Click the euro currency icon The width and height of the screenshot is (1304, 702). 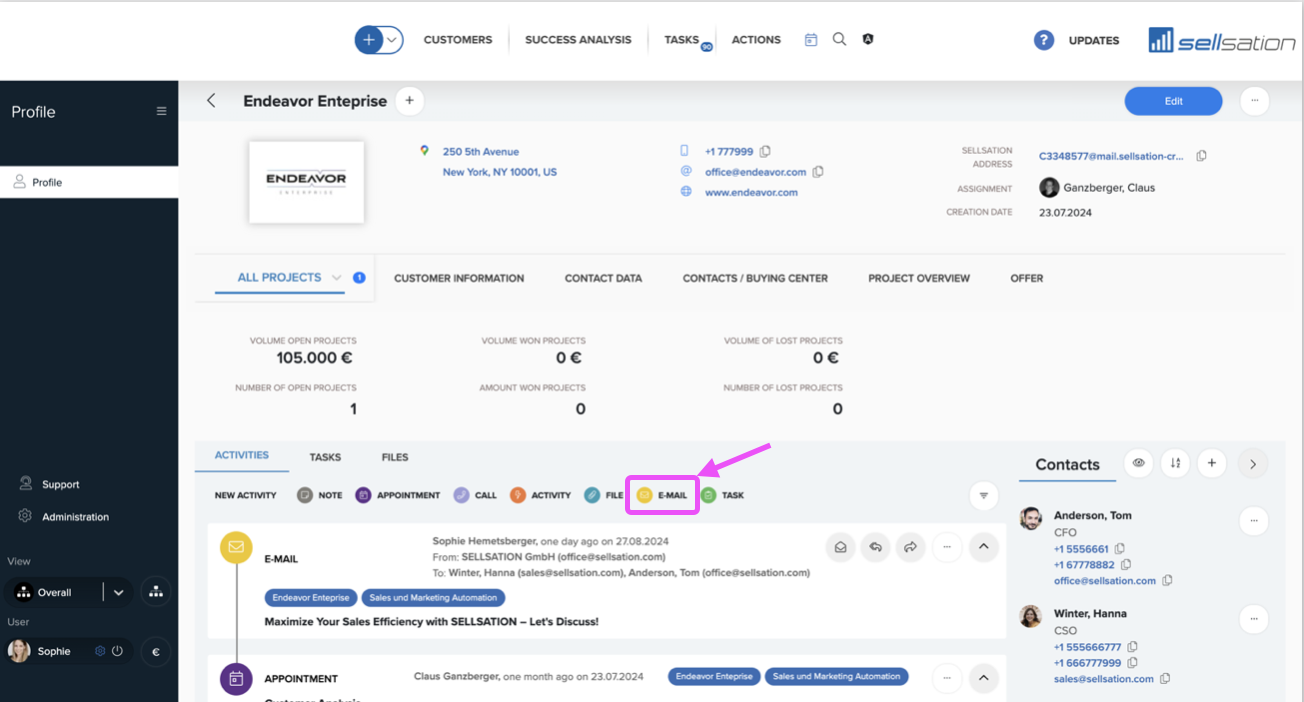tap(156, 652)
